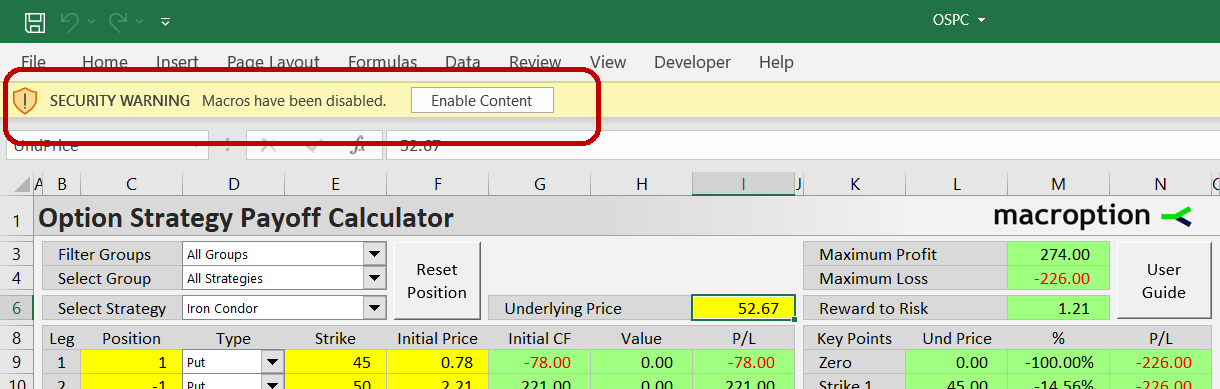The image size is (1220, 389).
Task: Click the yellow Underlying Price cell 52.67
Action: pos(743,308)
